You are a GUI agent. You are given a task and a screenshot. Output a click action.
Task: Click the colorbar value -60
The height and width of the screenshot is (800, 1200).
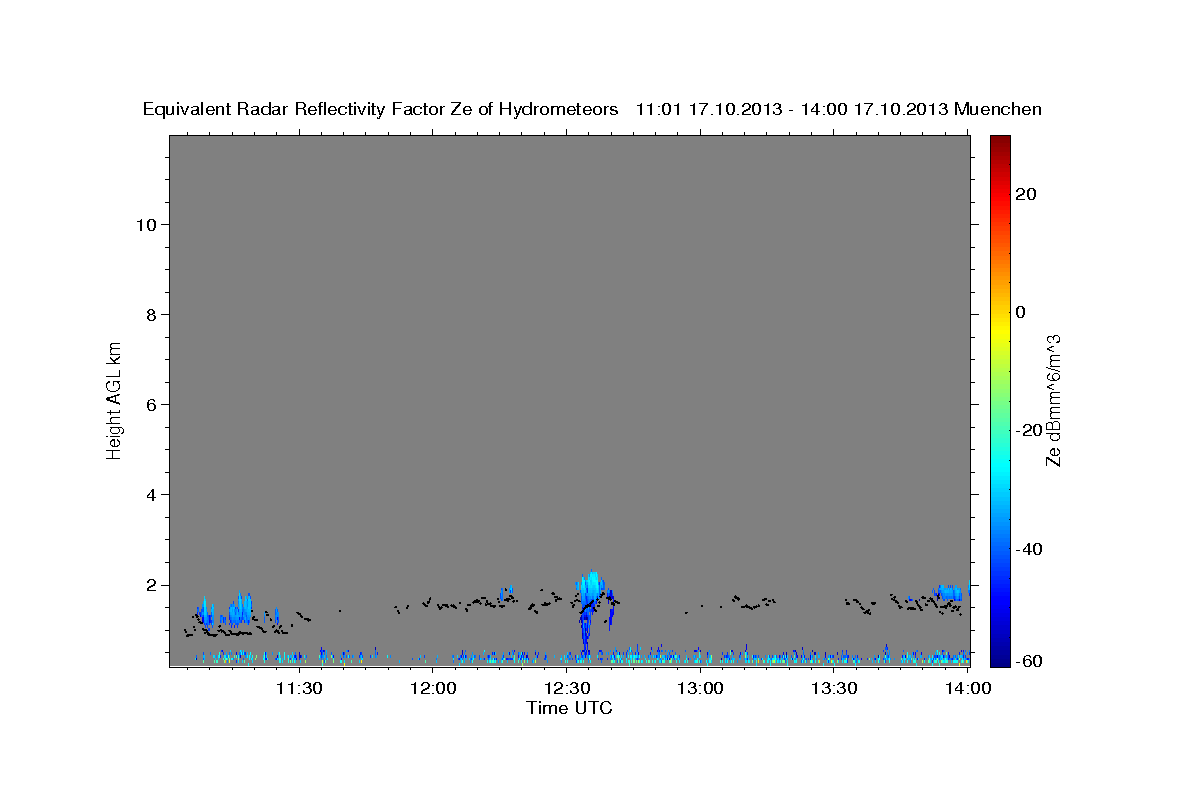(1028, 659)
